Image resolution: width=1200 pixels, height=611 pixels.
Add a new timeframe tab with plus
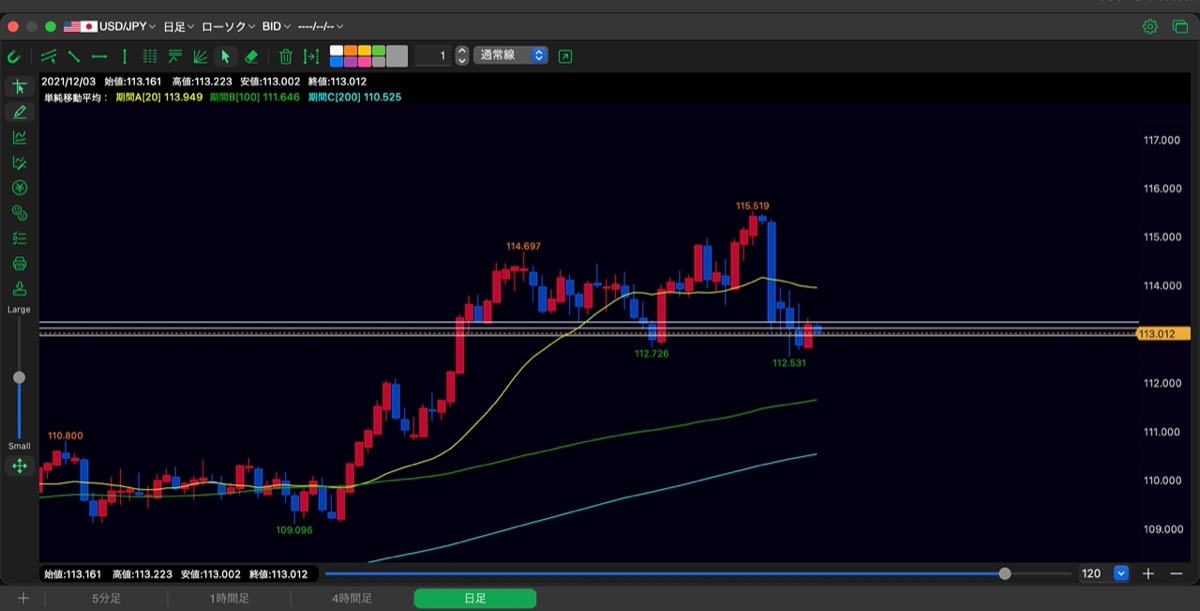(22, 598)
